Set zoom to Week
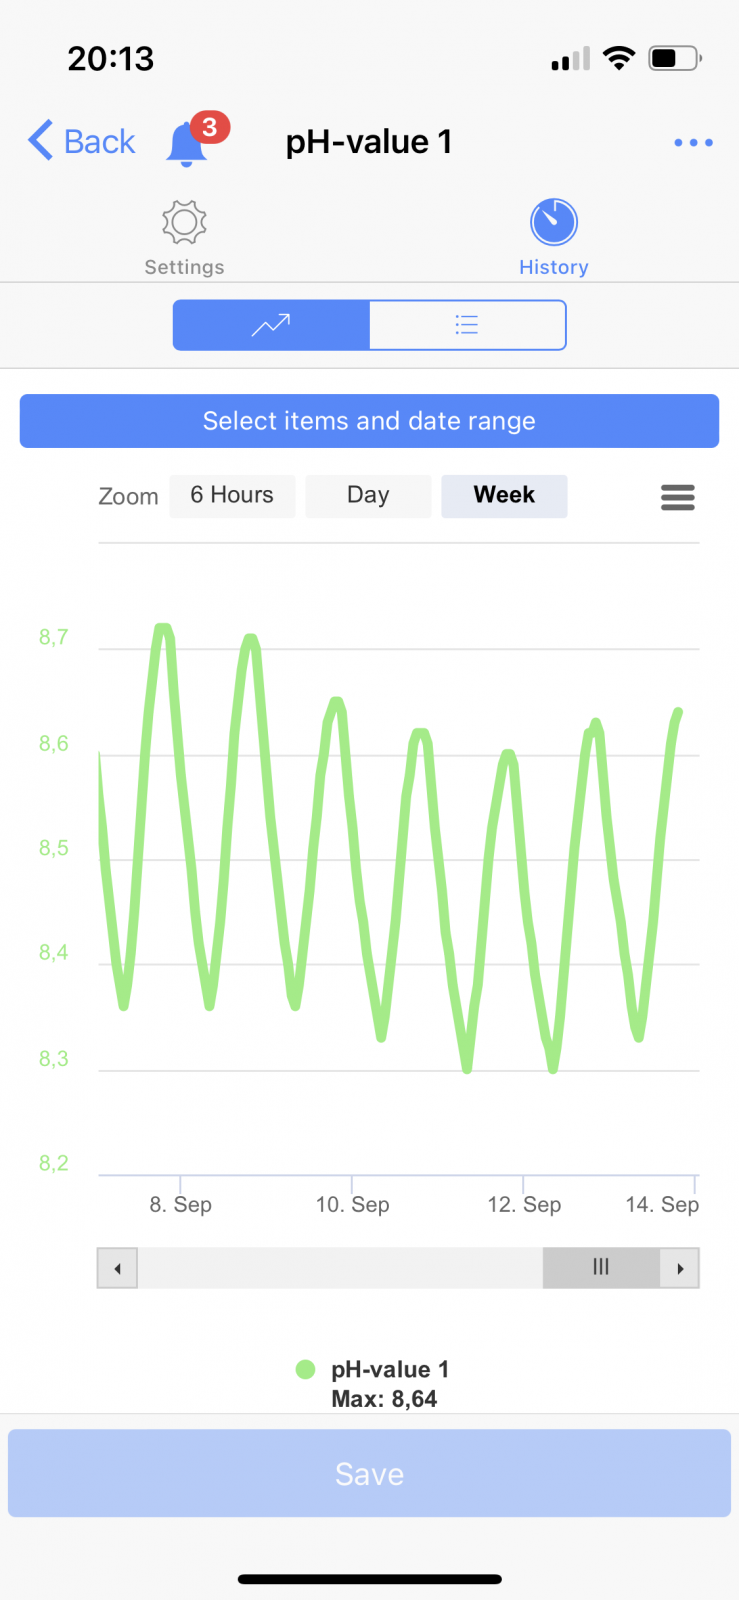This screenshot has width=739, height=1600. (x=504, y=496)
